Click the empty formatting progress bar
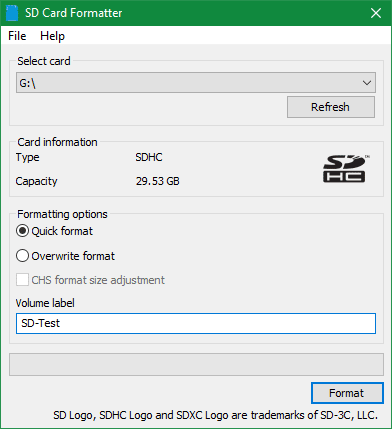This screenshot has height=429, width=392. (x=196, y=364)
